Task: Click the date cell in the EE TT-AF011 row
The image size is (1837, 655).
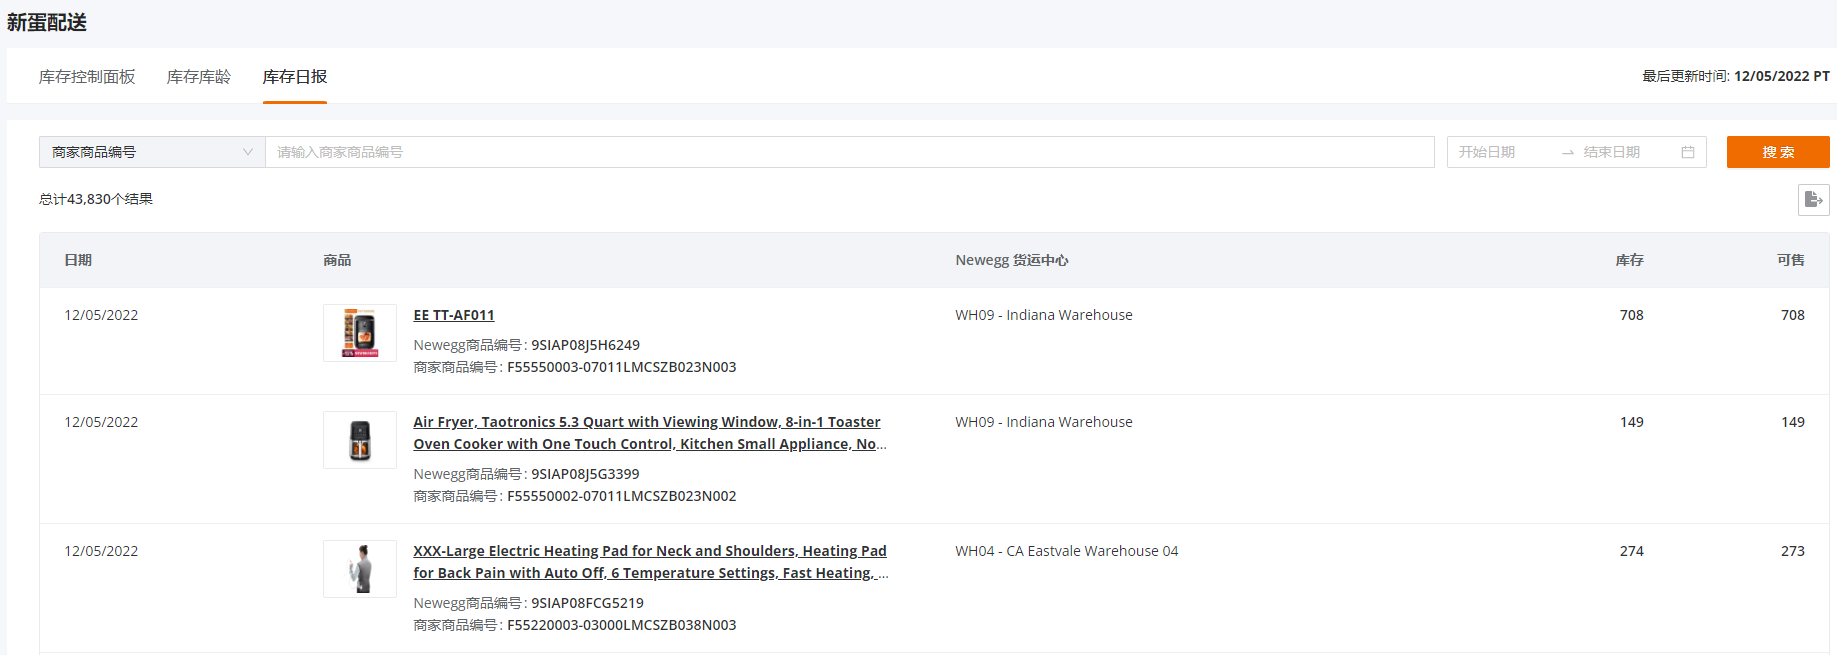Action: [x=101, y=315]
